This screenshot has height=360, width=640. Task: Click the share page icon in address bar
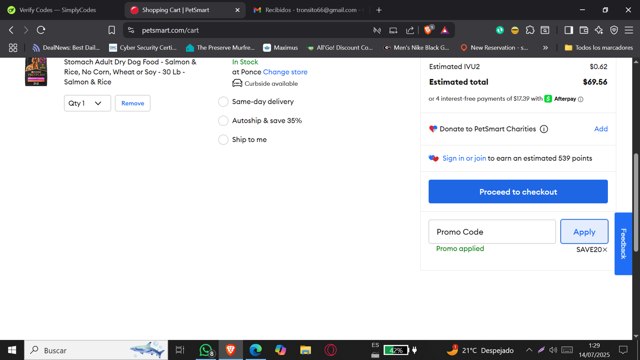coord(410,30)
